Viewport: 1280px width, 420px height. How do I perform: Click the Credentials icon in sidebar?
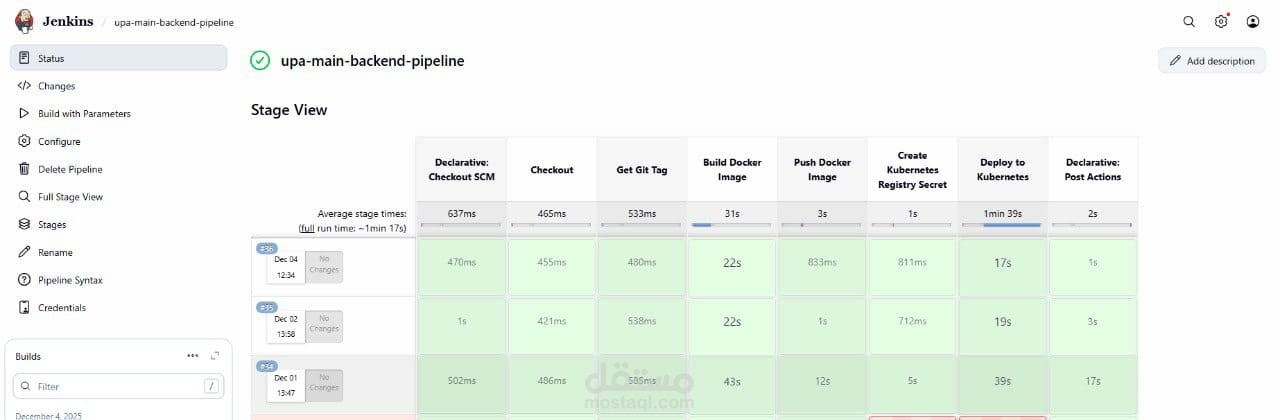tap(25, 308)
